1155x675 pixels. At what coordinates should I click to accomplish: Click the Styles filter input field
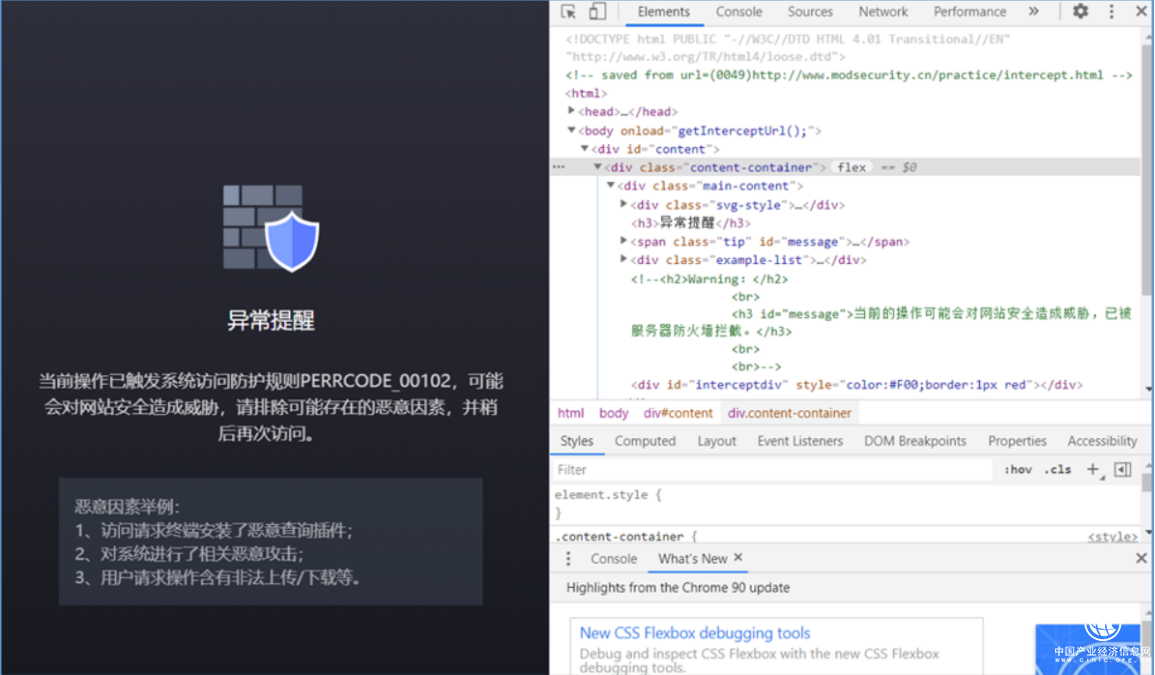click(770, 469)
